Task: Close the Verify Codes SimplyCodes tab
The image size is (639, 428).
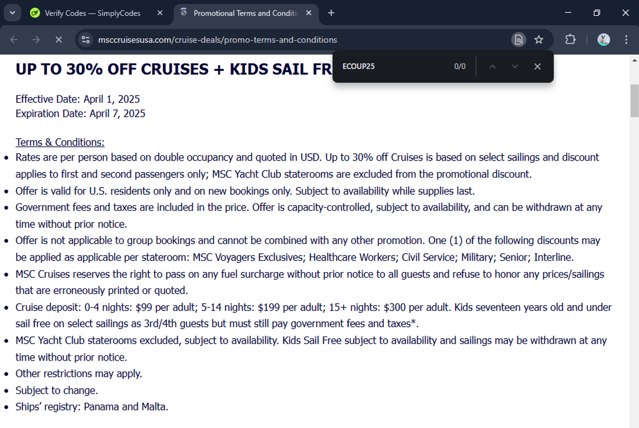Action: point(160,13)
